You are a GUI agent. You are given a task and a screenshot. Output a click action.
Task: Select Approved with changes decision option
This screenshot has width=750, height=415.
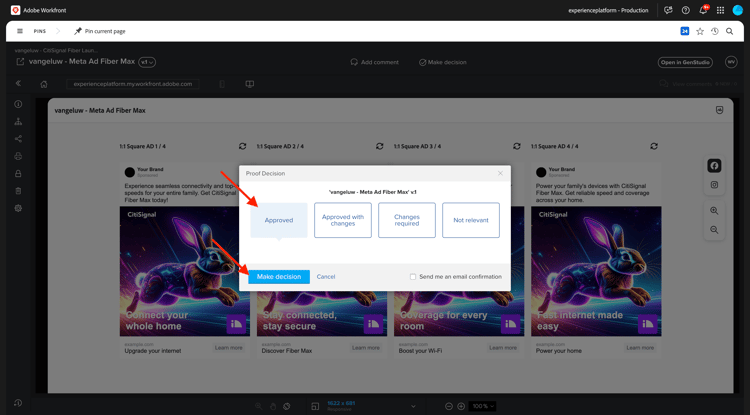tap(343, 220)
